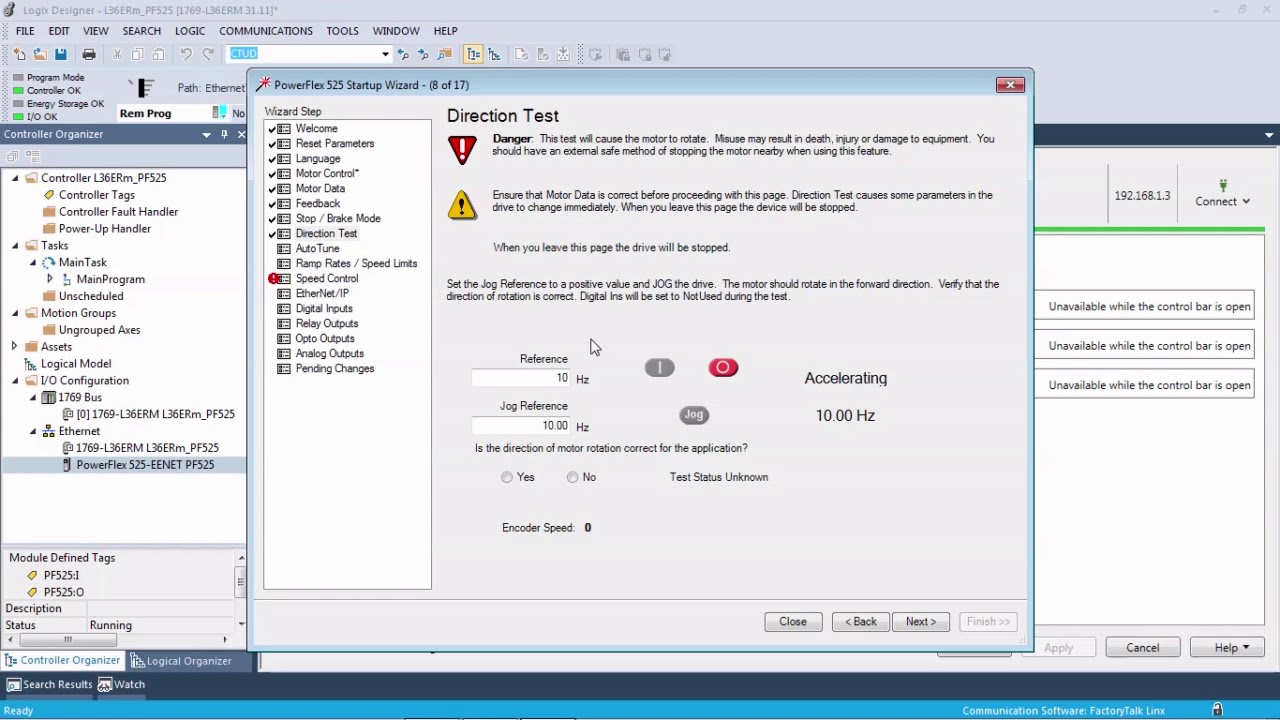The image size is (1280, 720).
Task: Select No for rotation direction correct
Action: (x=572, y=478)
